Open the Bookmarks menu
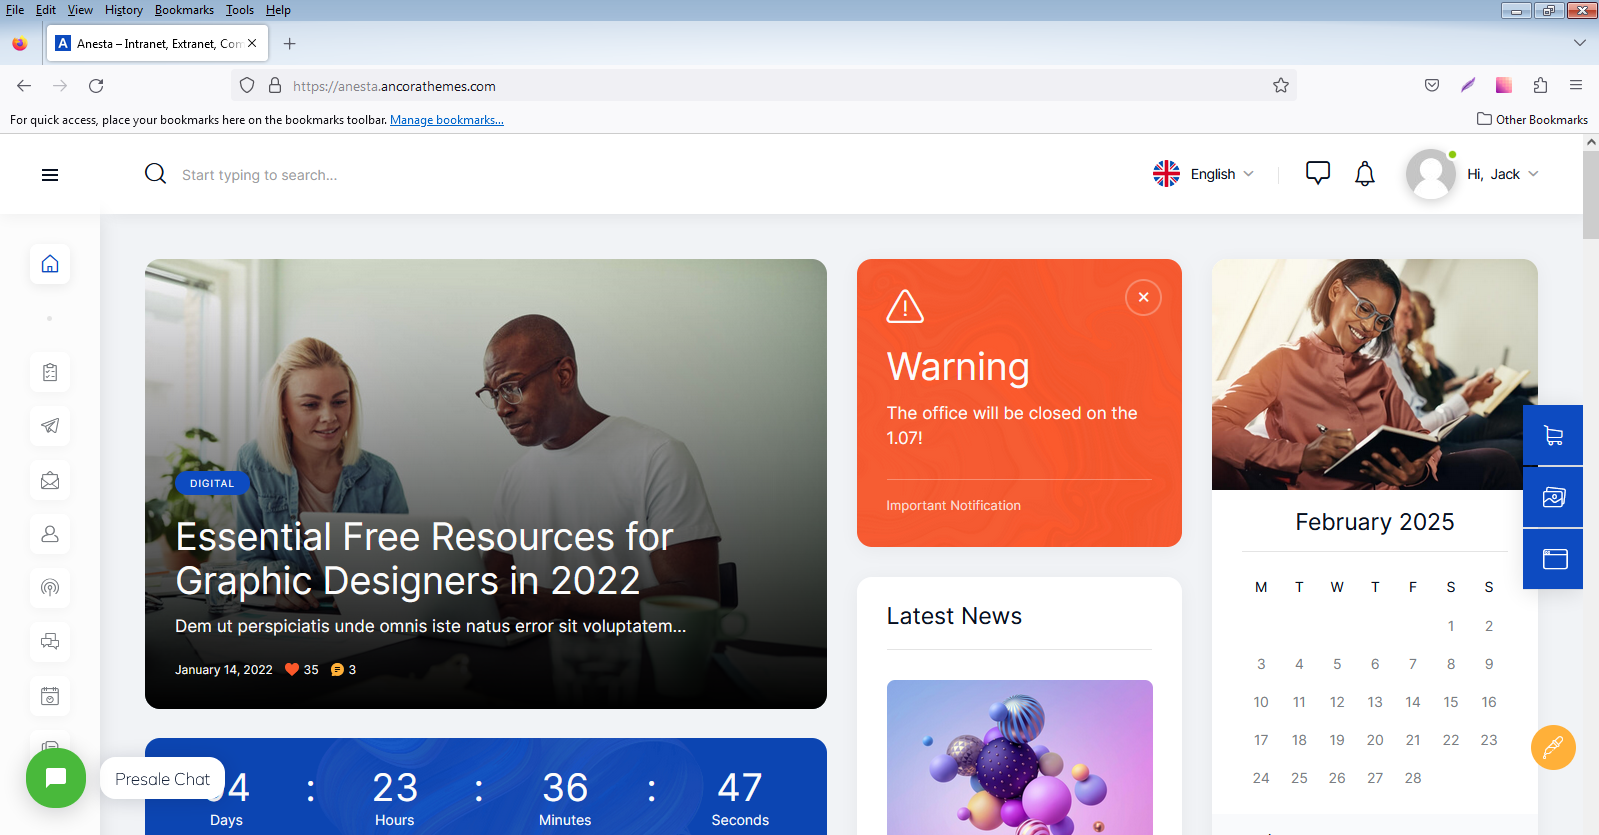This screenshot has width=1599, height=835. [184, 10]
